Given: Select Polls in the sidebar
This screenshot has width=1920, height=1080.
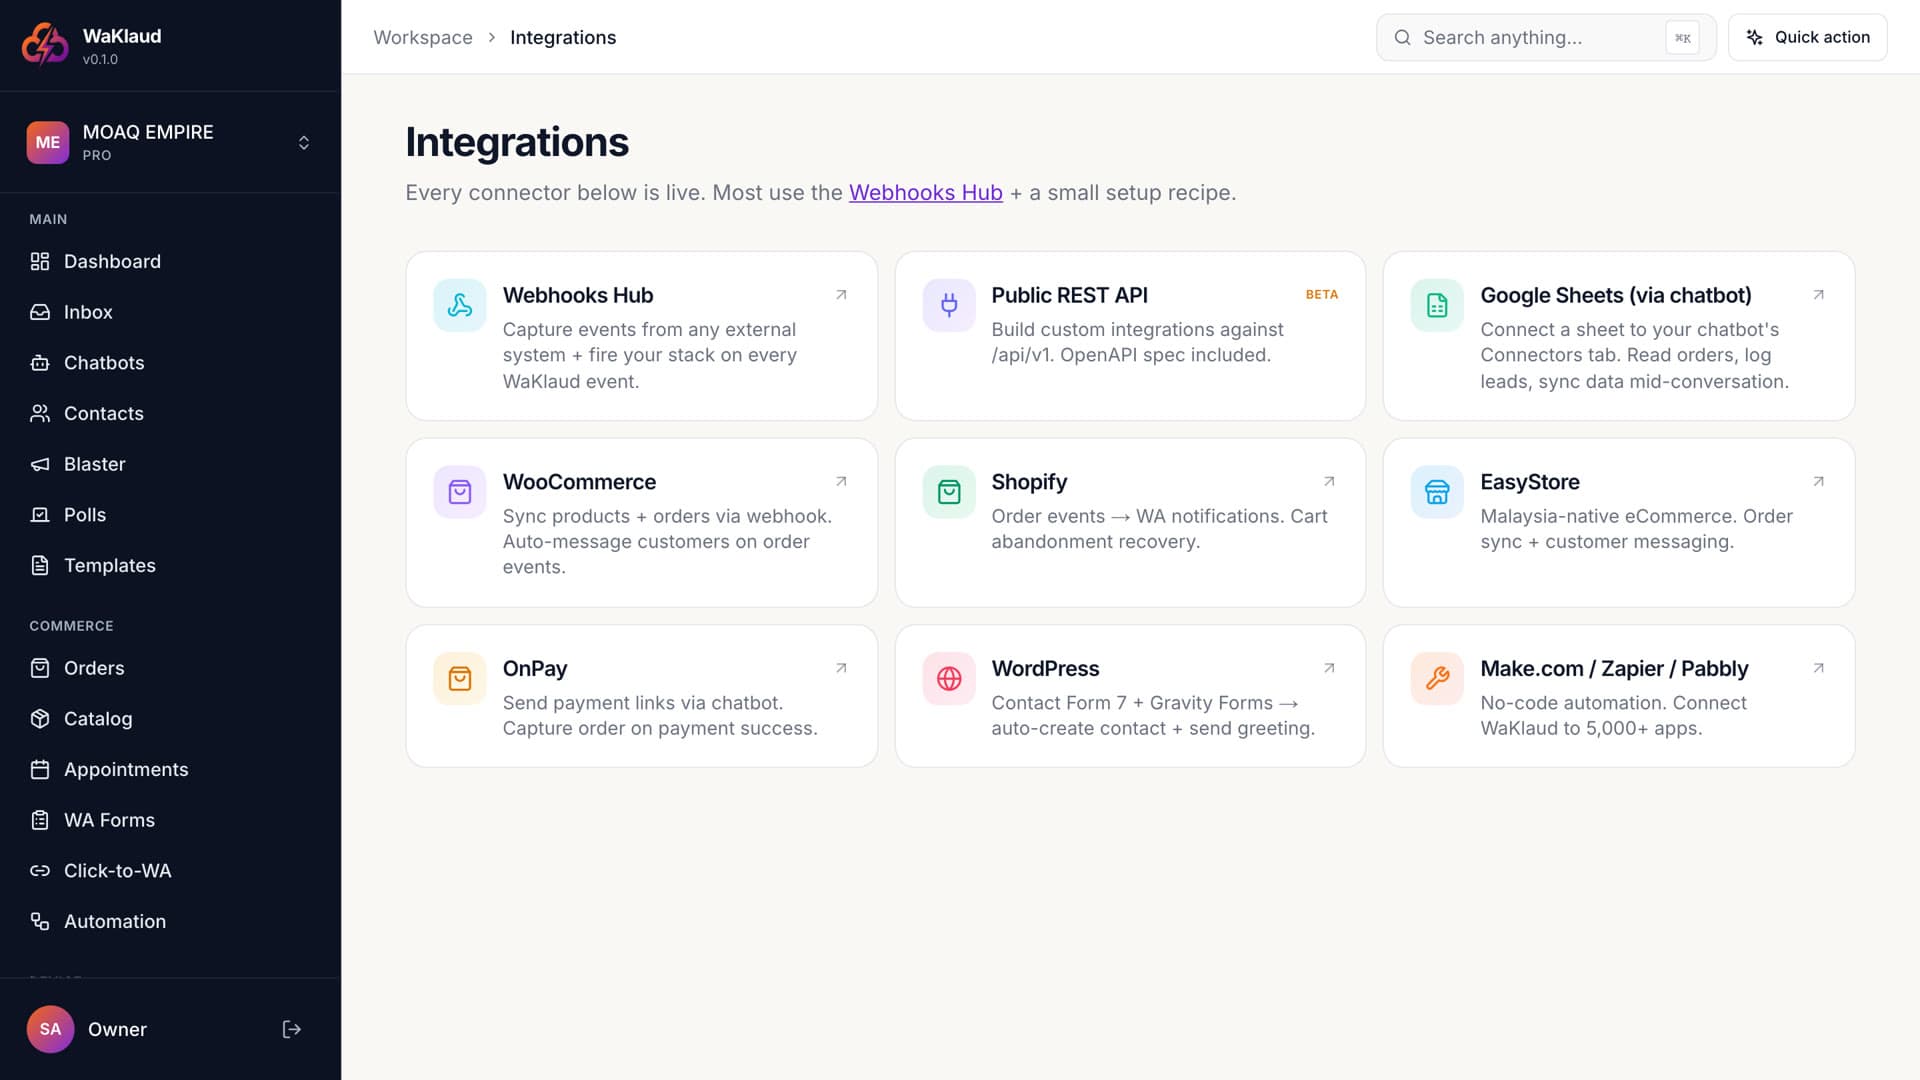Looking at the screenshot, I should (x=170, y=515).
